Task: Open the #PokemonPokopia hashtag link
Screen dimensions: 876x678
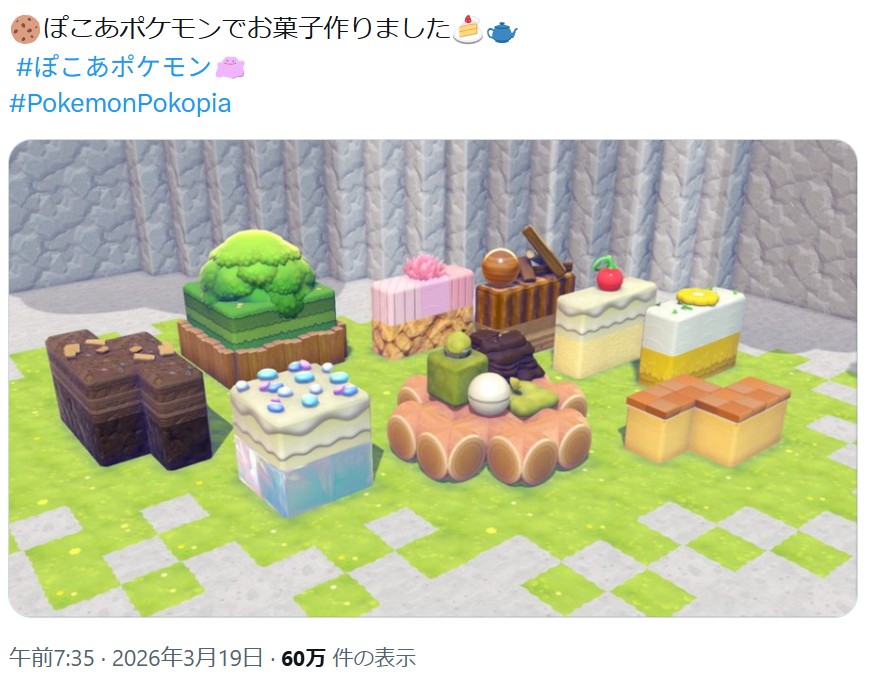Action: pyautogui.click(x=120, y=104)
